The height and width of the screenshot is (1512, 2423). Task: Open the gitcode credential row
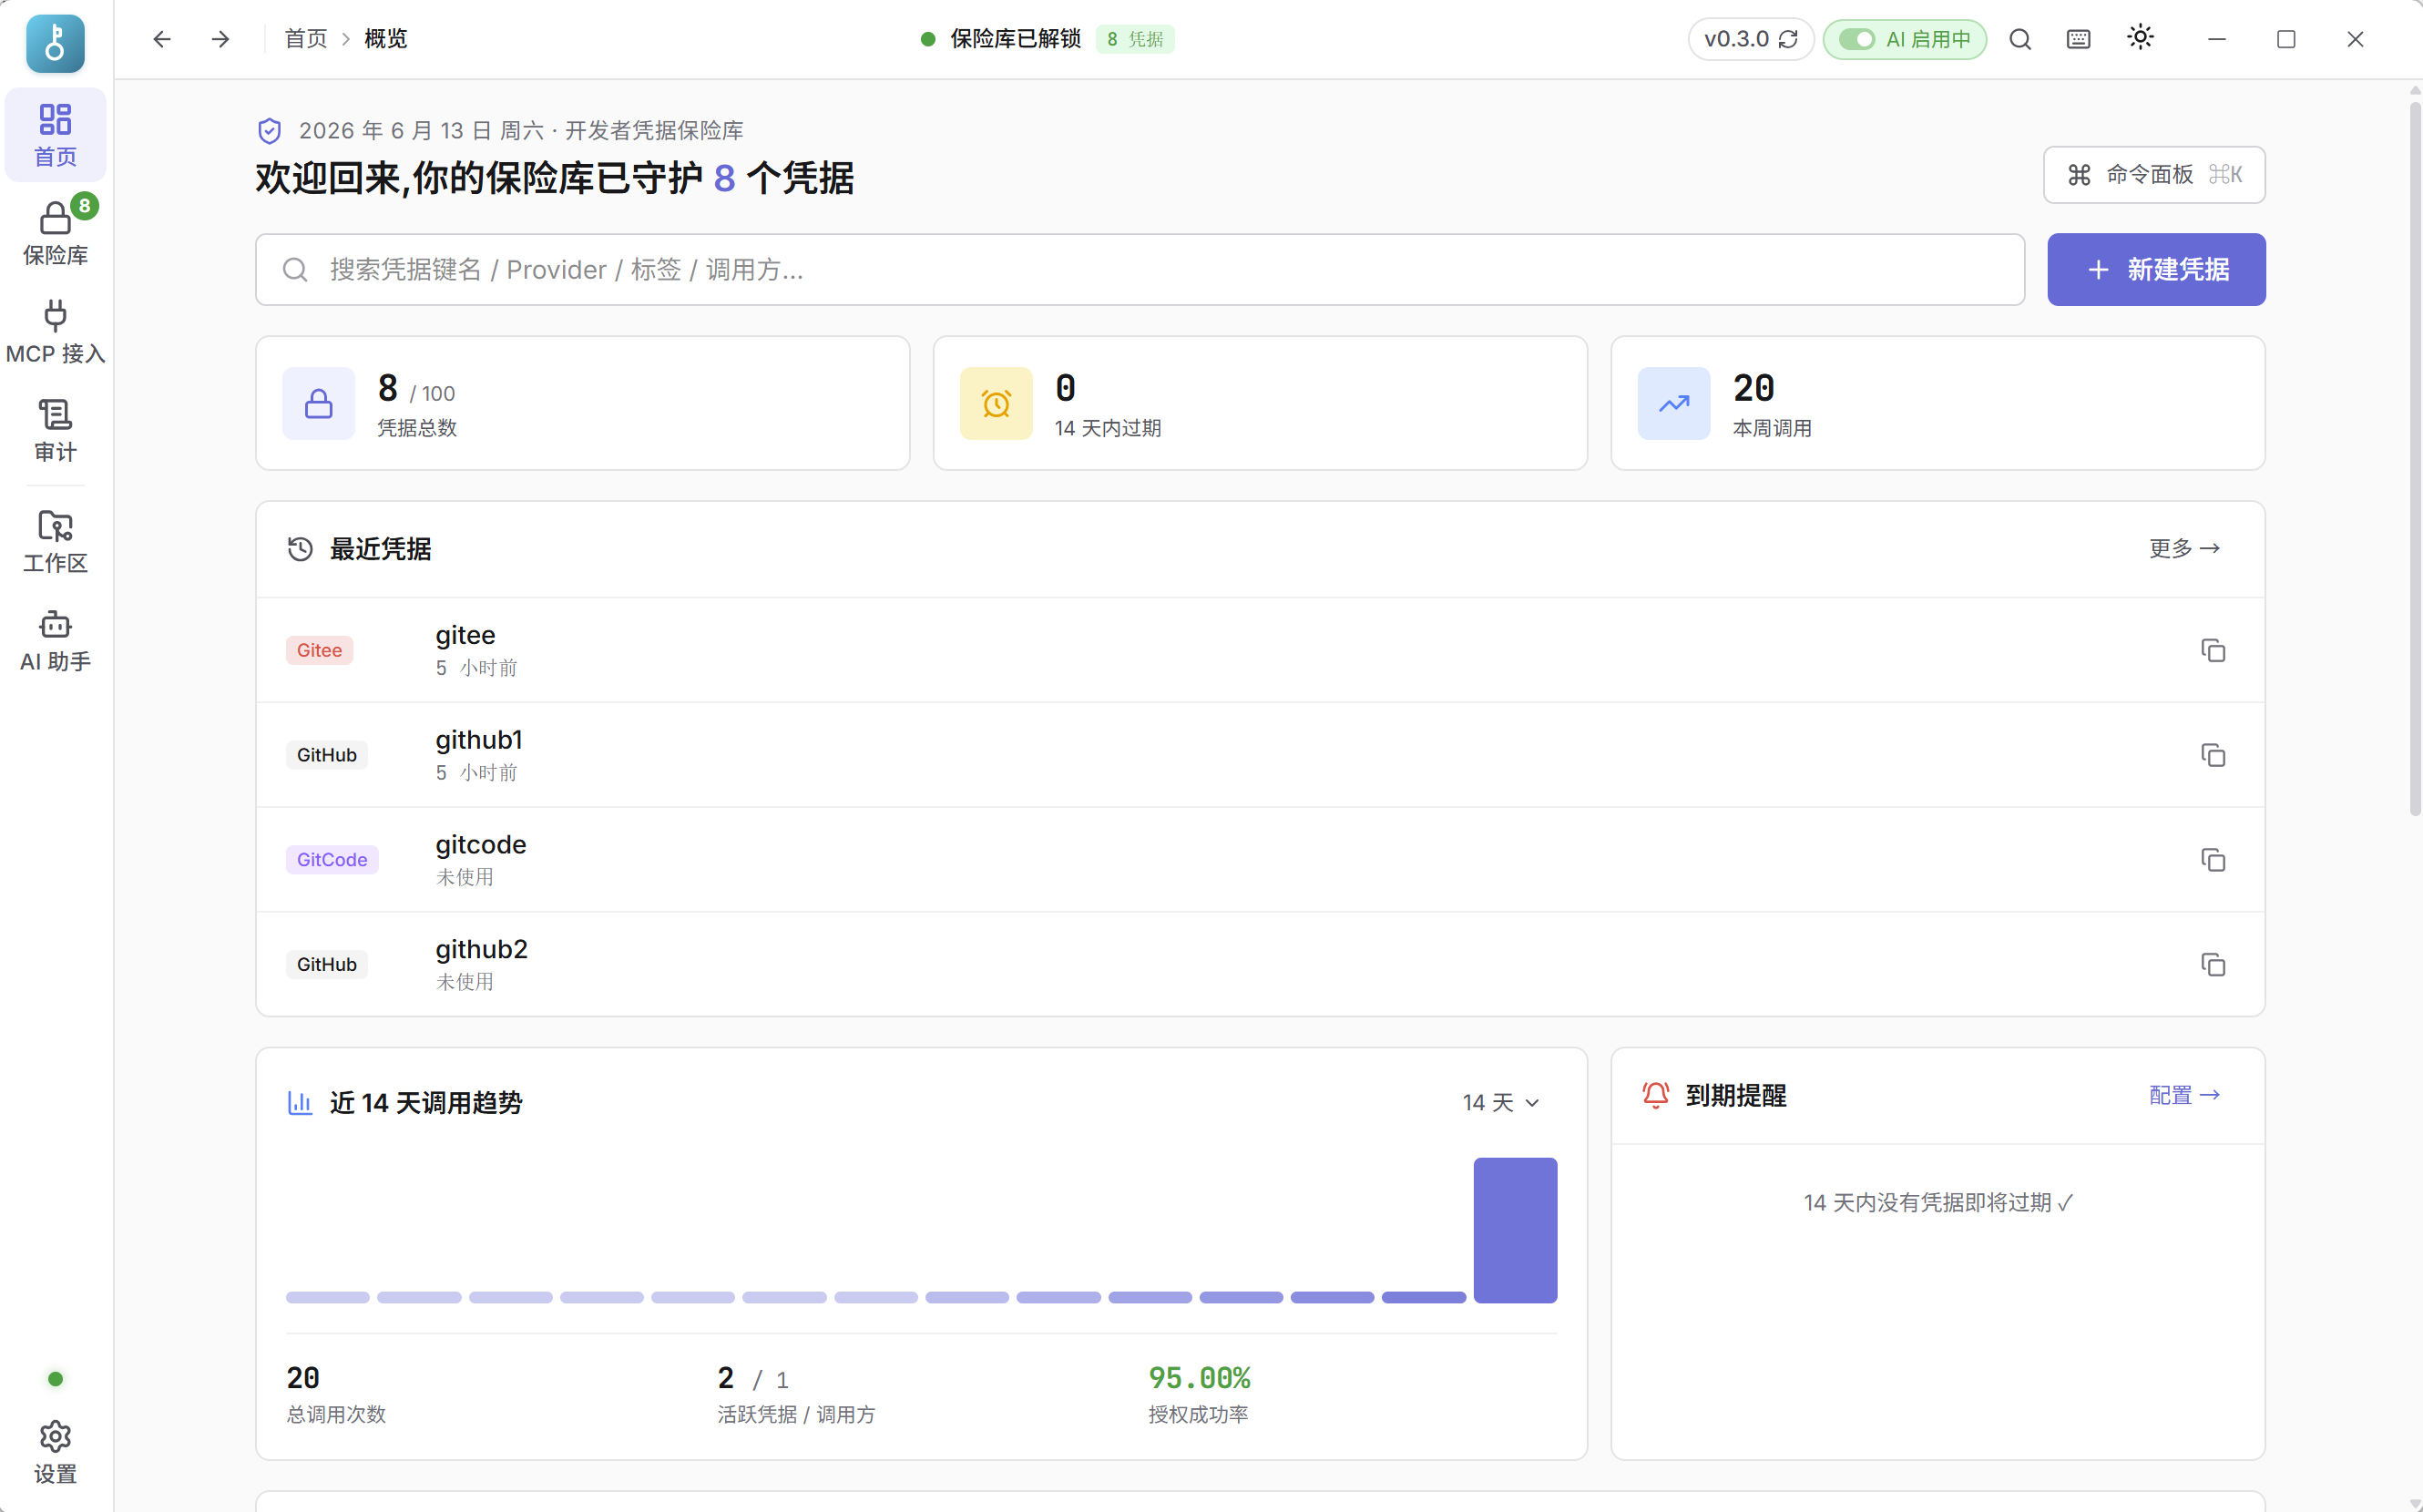click(x=1260, y=860)
